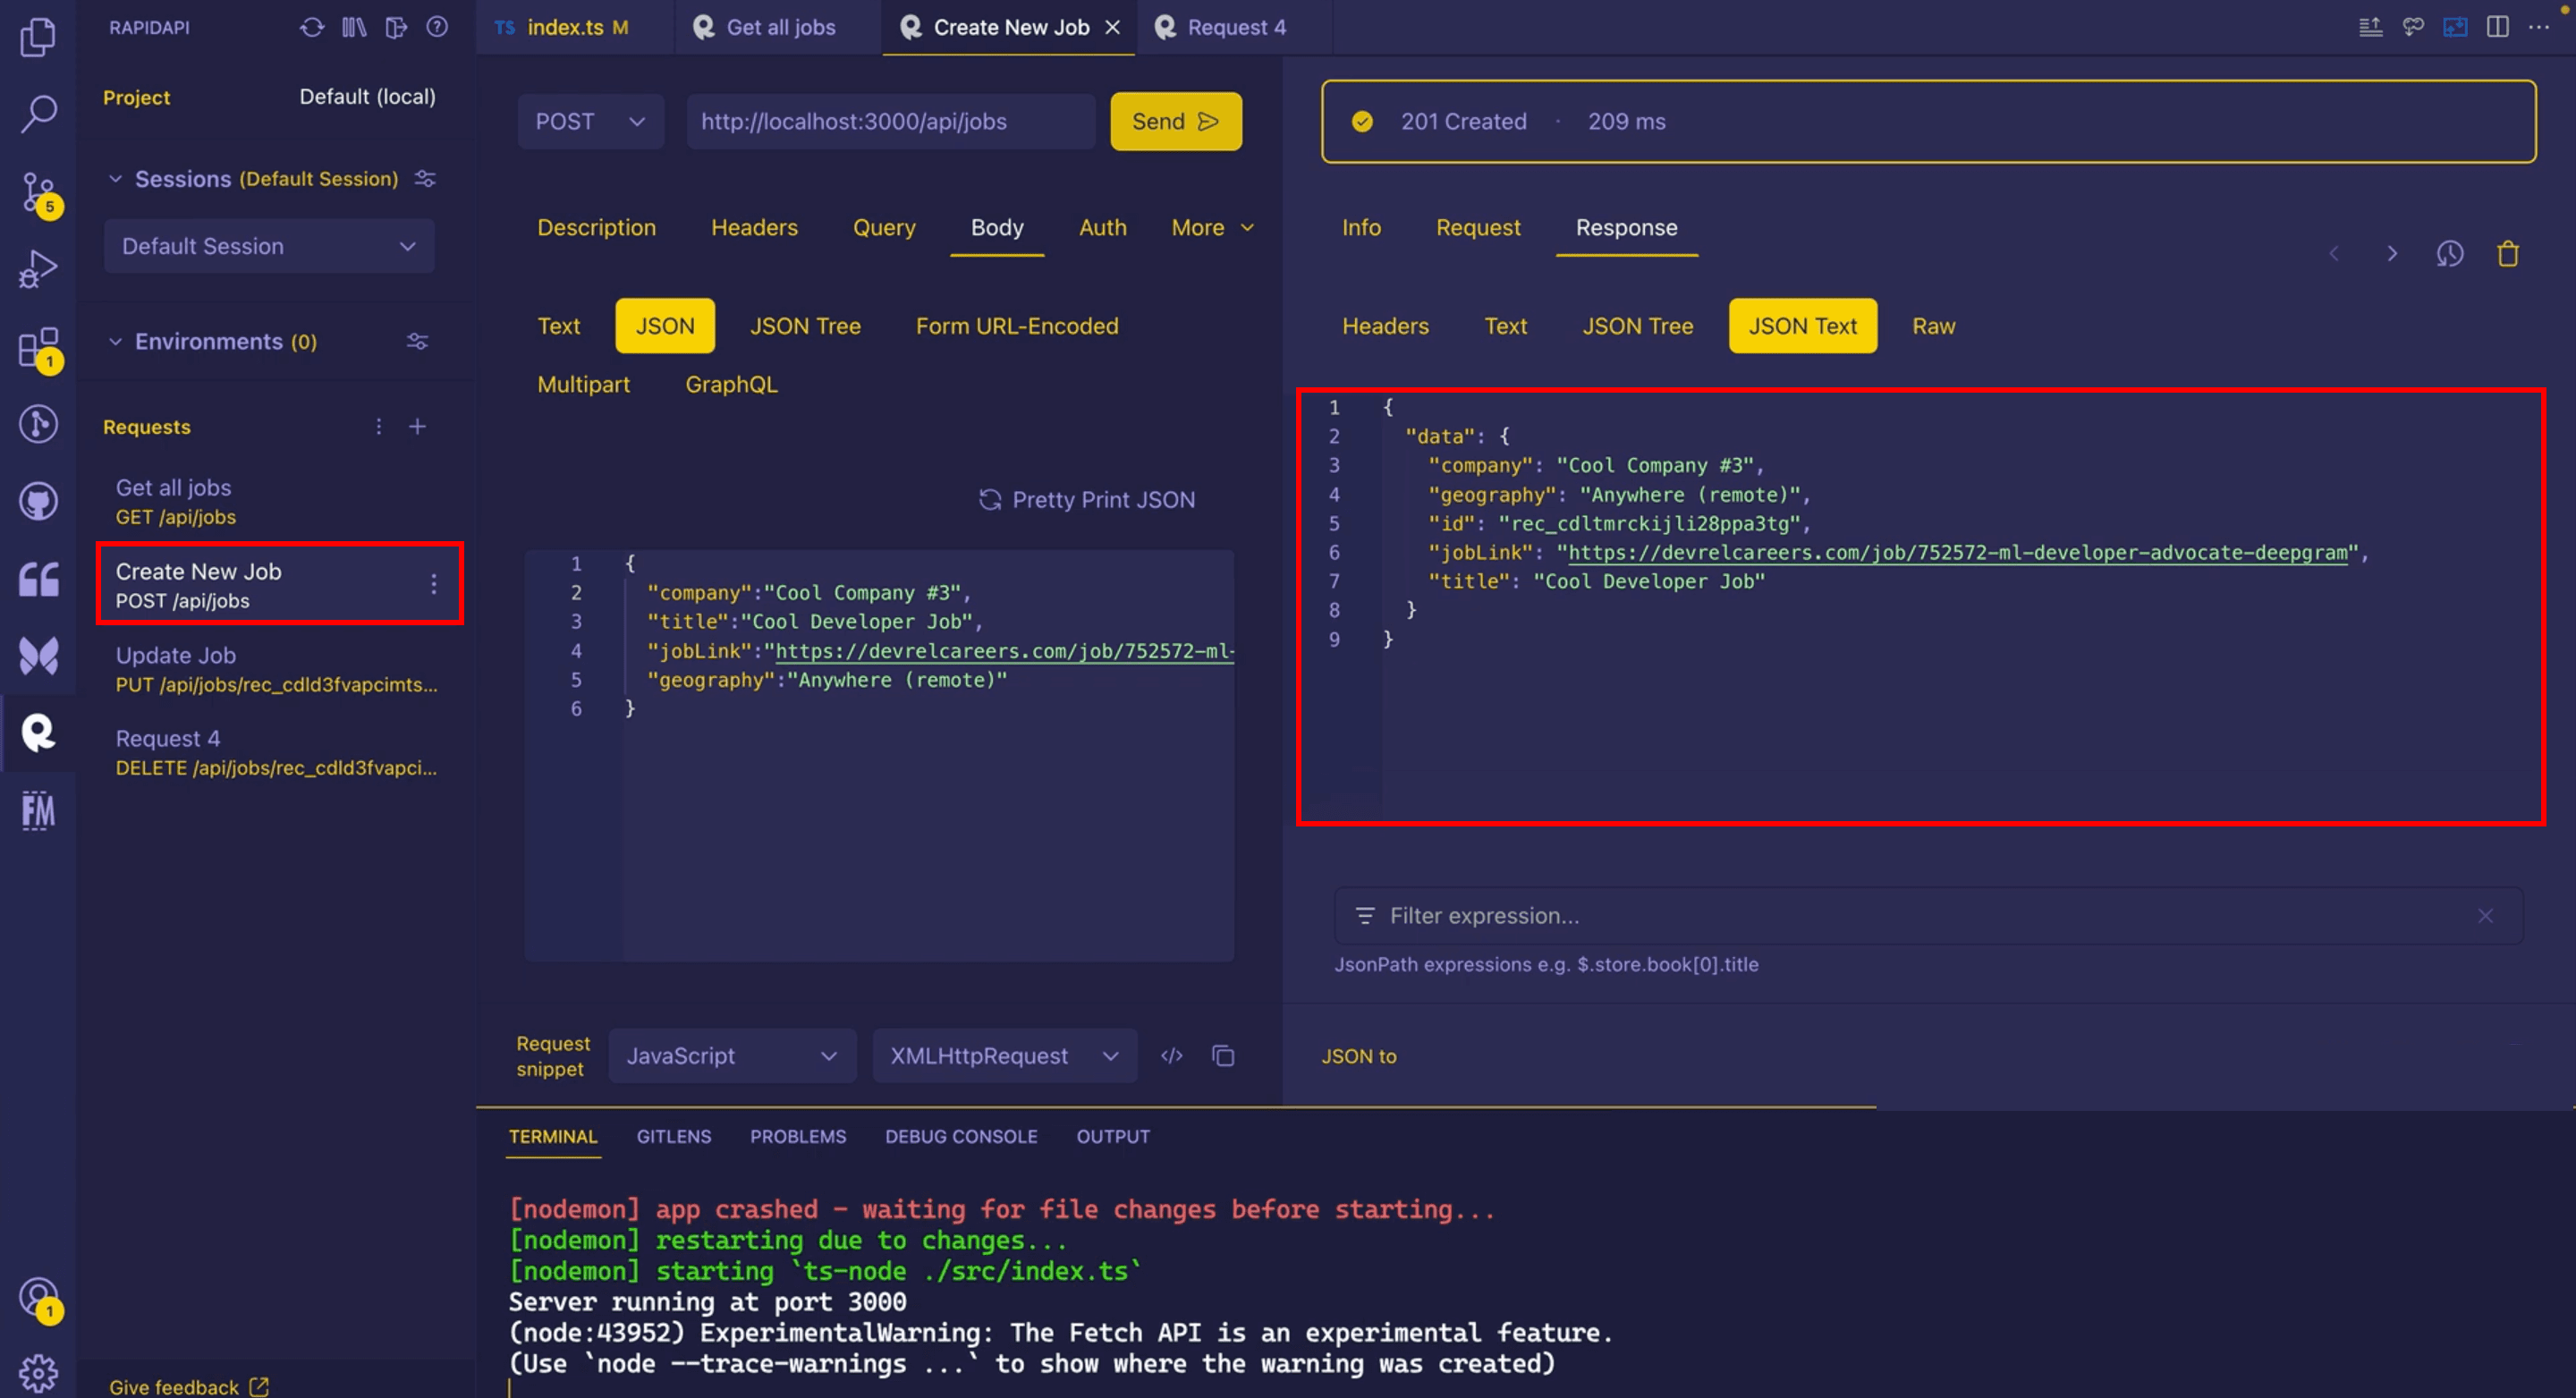
Task: Select Form URL-Encoded body type
Action: (x=1017, y=326)
